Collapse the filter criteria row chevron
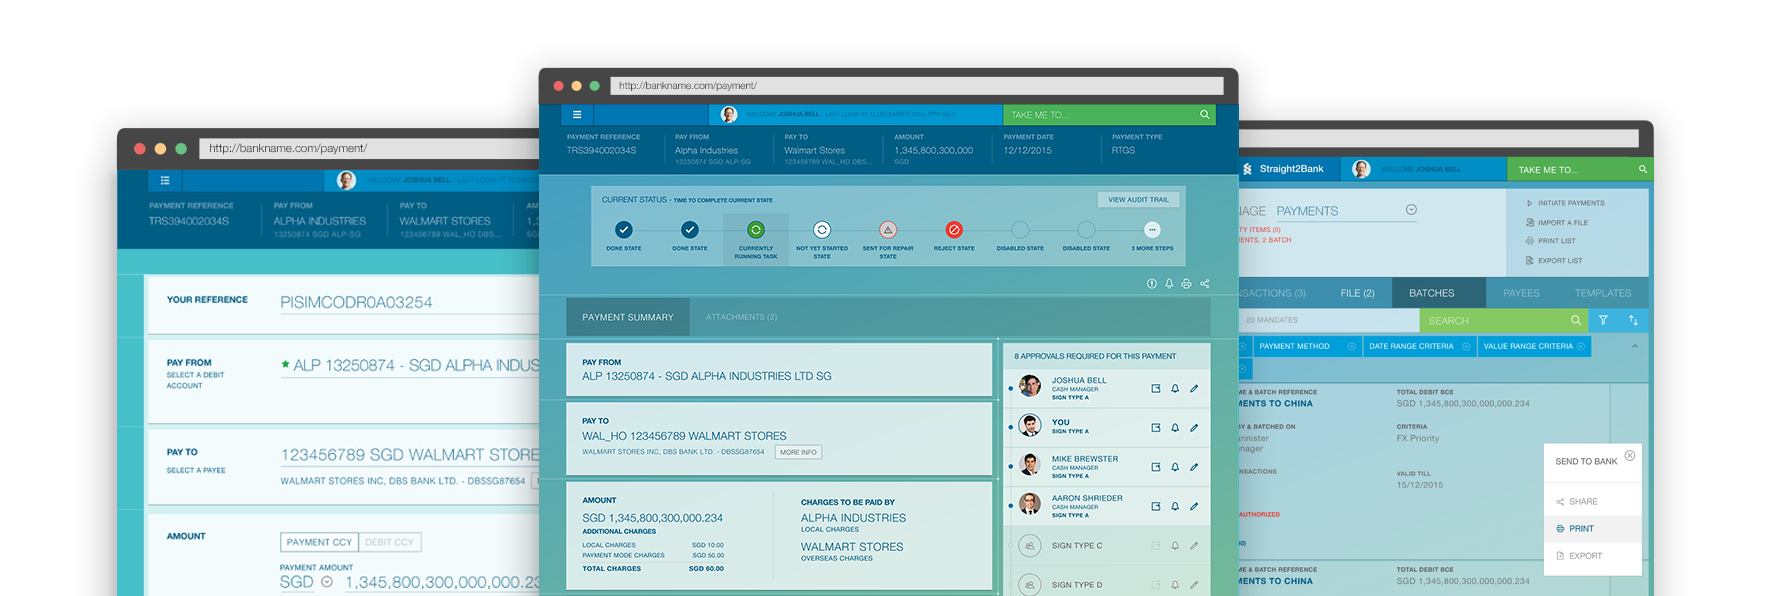The width and height of the screenshot is (1775, 596). tap(1635, 347)
